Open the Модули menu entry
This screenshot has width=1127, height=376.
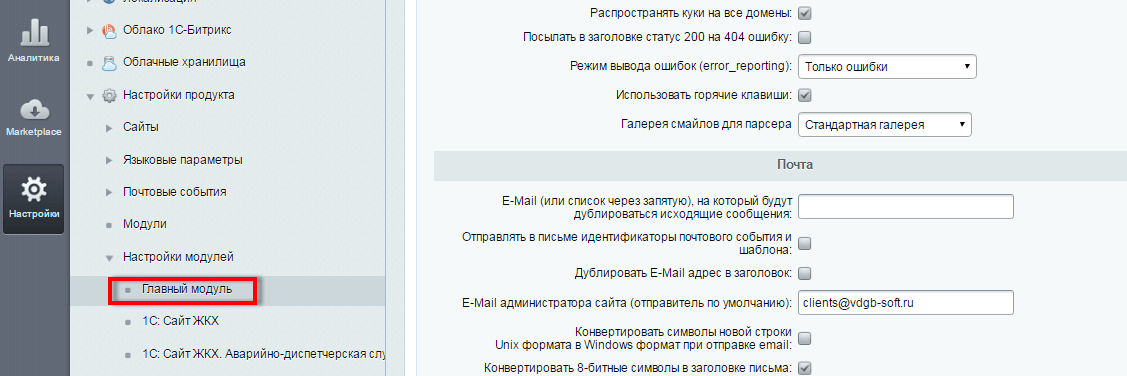[144, 224]
